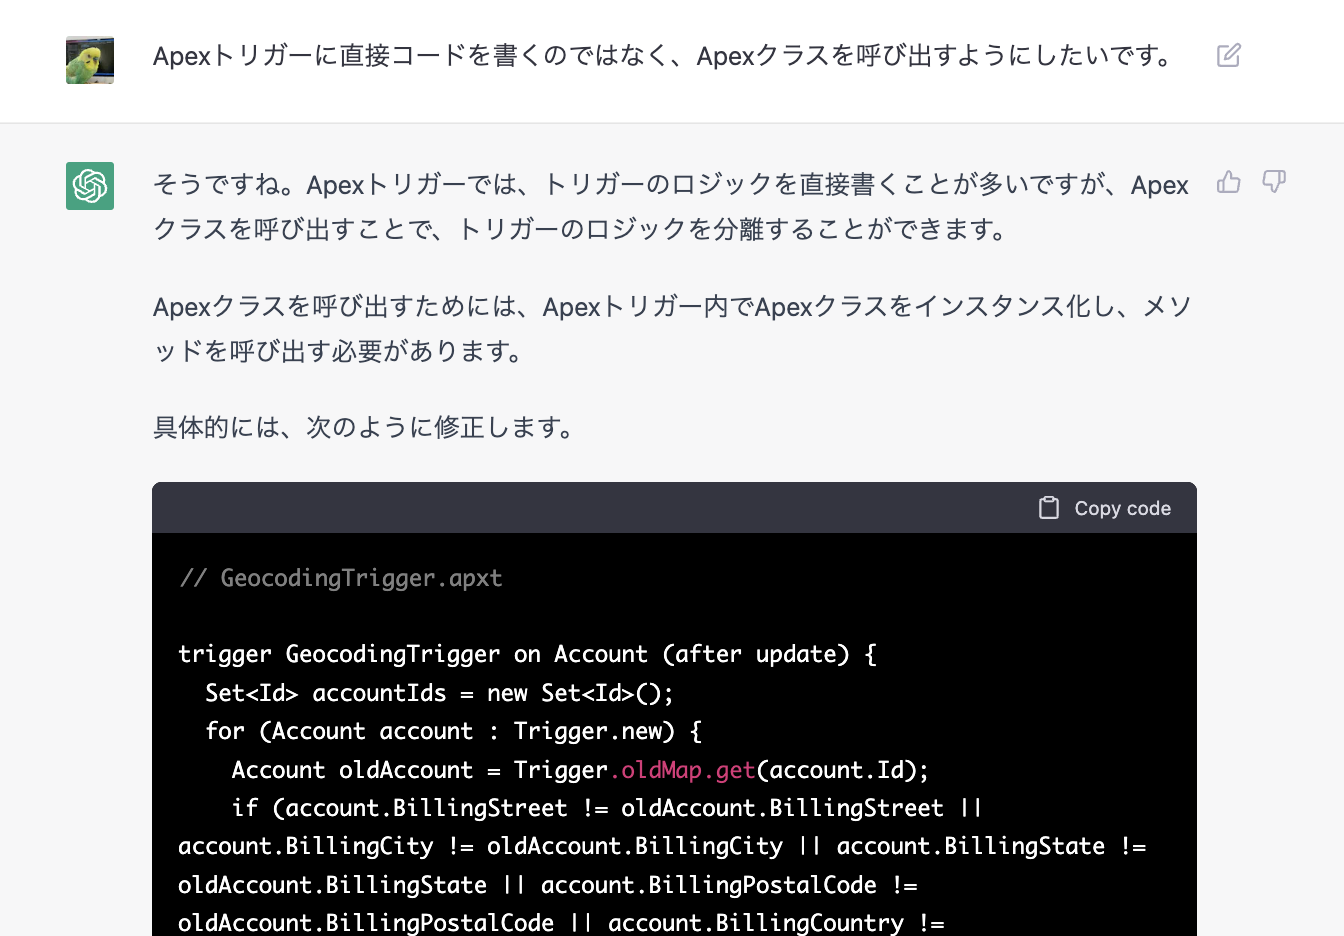Click the pink '.oldMap.get' code text

coord(682,770)
